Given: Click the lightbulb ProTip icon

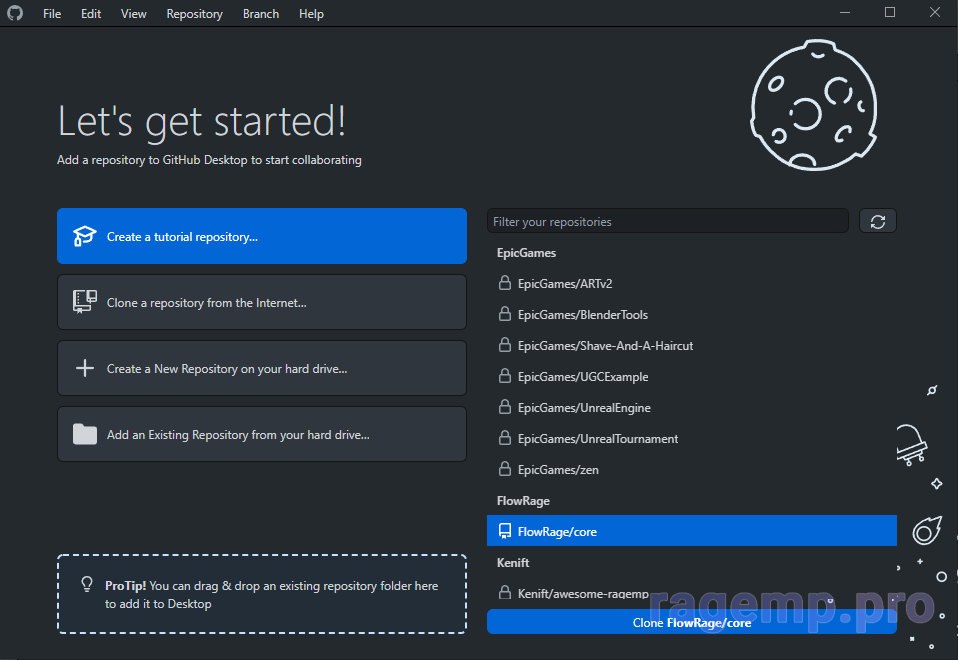Looking at the screenshot, I should (87, 585).
